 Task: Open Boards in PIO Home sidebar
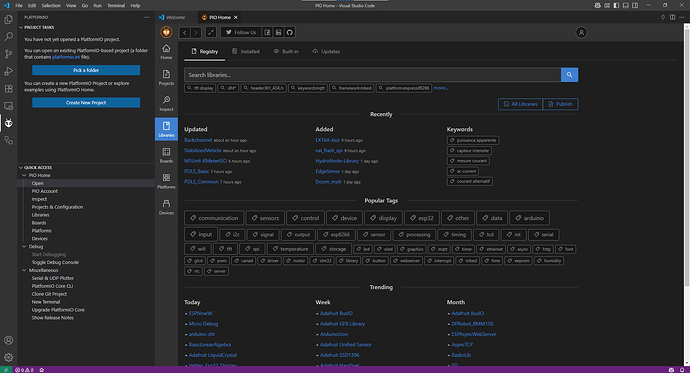166,155
